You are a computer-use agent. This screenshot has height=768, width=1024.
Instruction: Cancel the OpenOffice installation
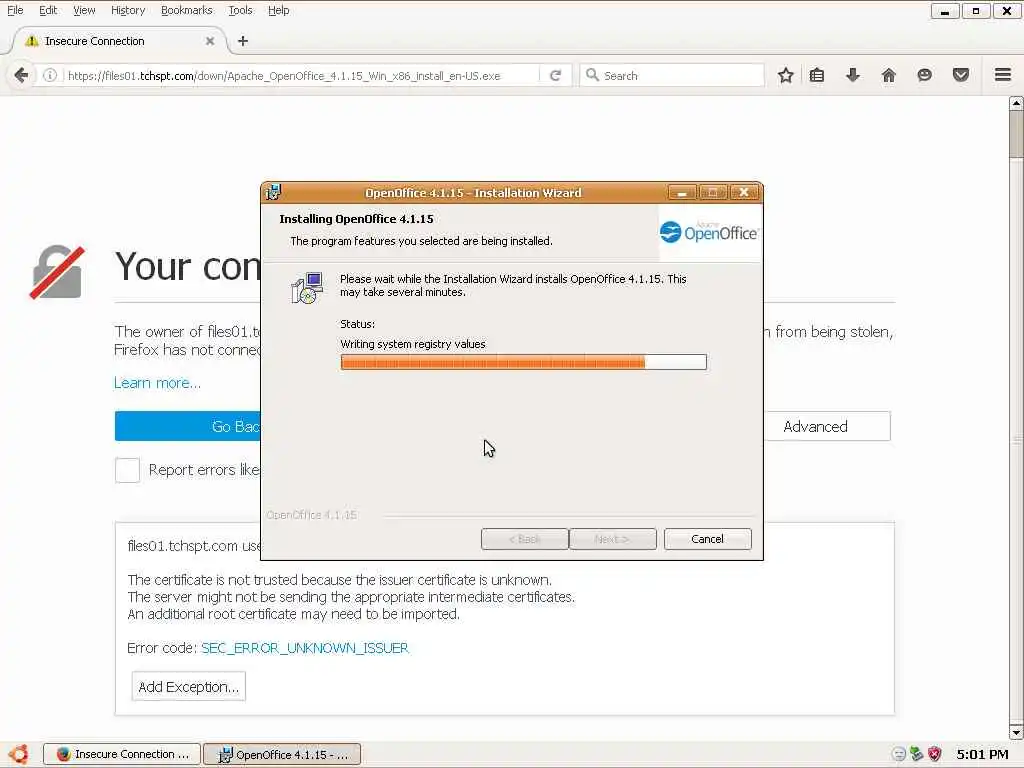coord(707,539)
